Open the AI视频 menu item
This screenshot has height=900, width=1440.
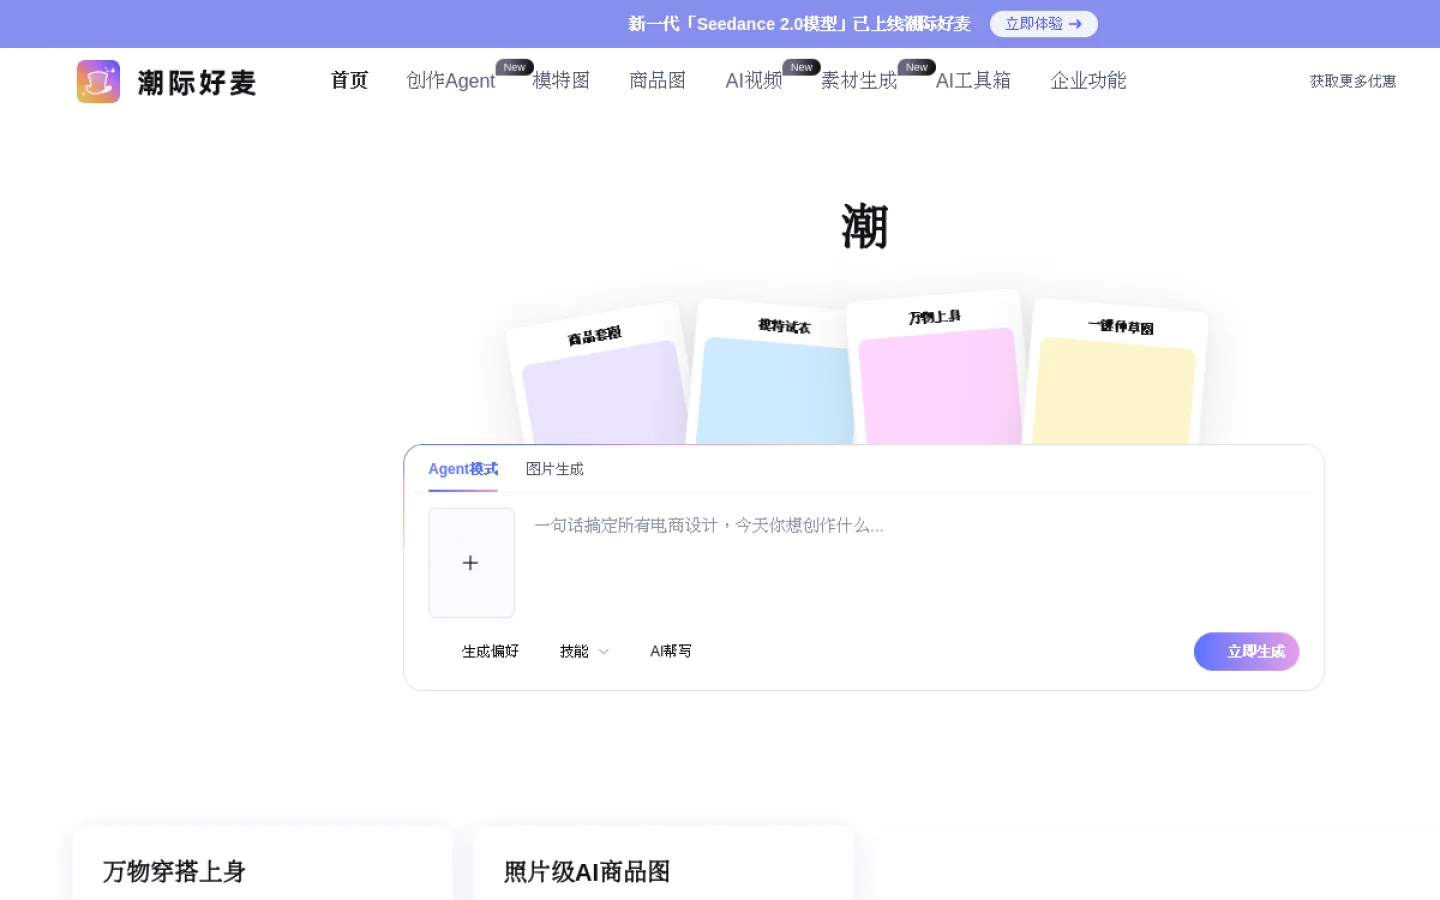coord(753,80)
